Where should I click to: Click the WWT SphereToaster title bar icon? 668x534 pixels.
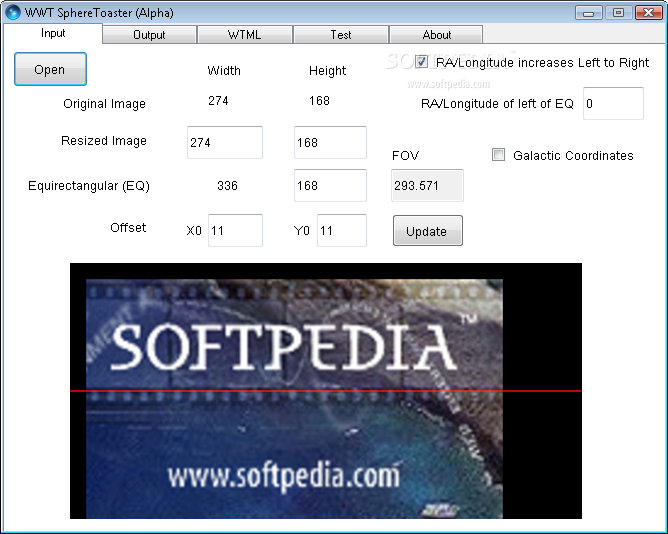tap(13, 12)
